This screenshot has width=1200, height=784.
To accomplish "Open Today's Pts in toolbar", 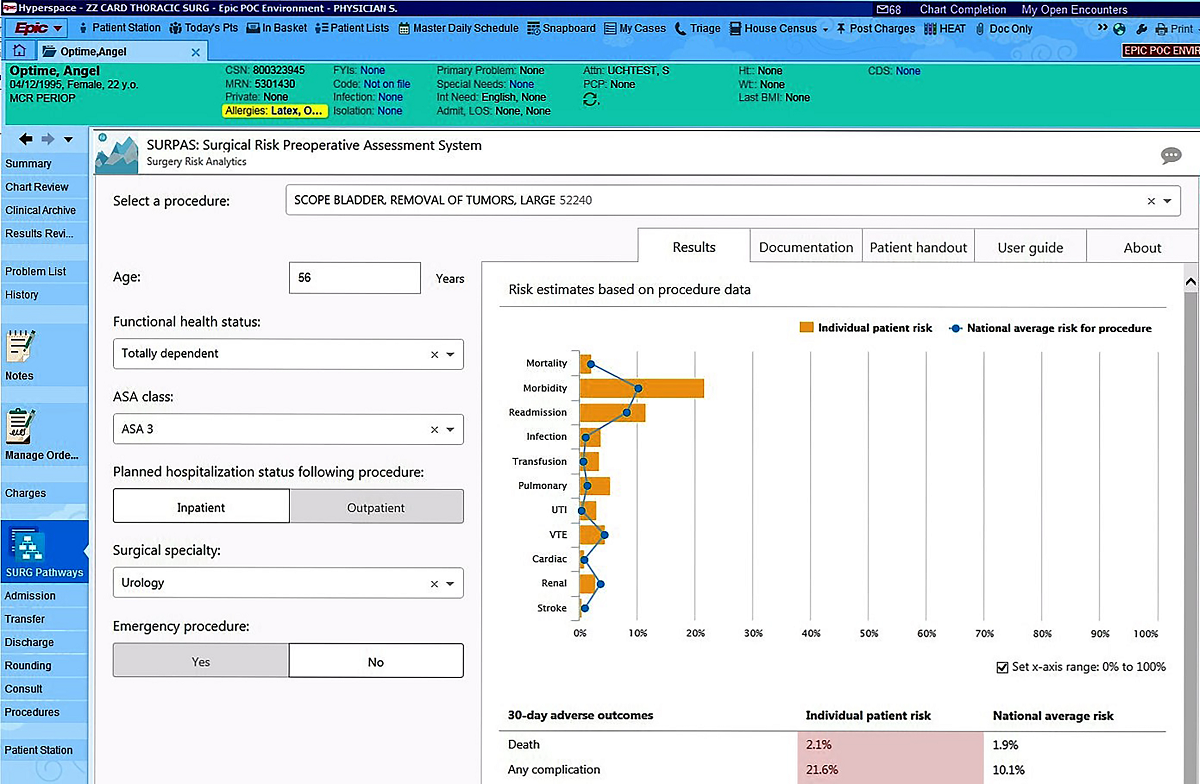I will coord(203,28).
